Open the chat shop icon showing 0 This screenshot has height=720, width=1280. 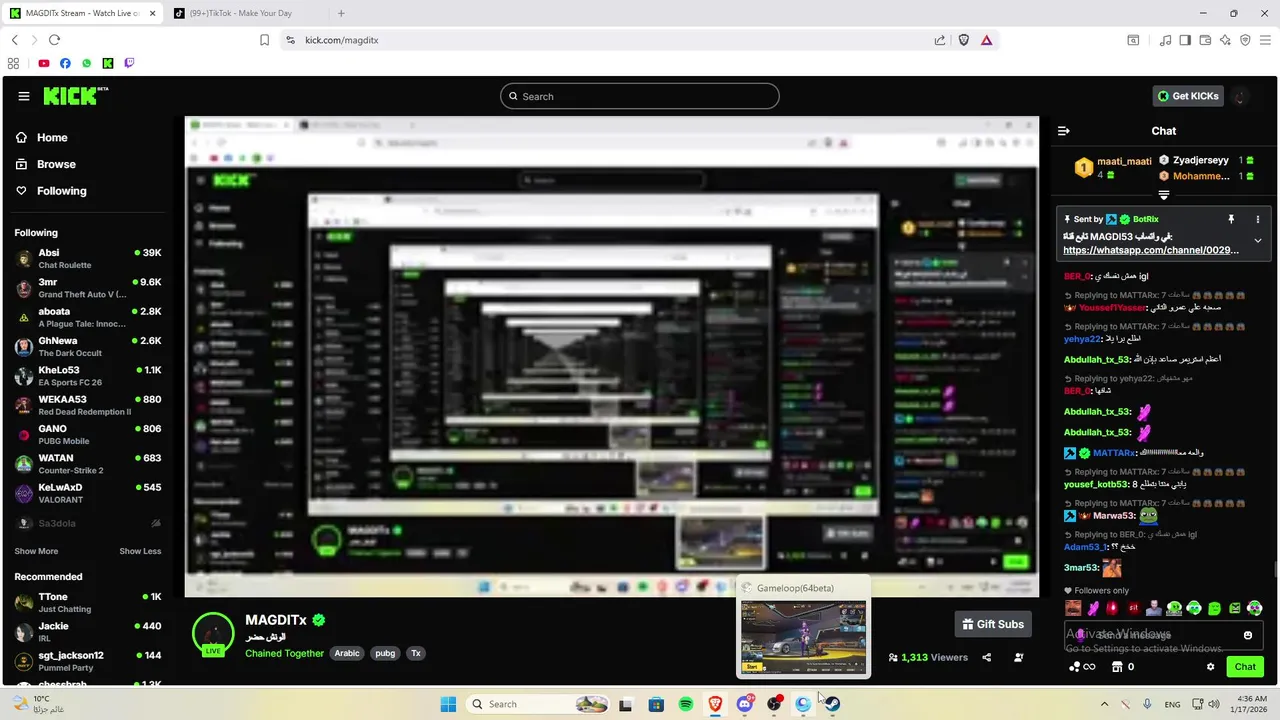1123,667
